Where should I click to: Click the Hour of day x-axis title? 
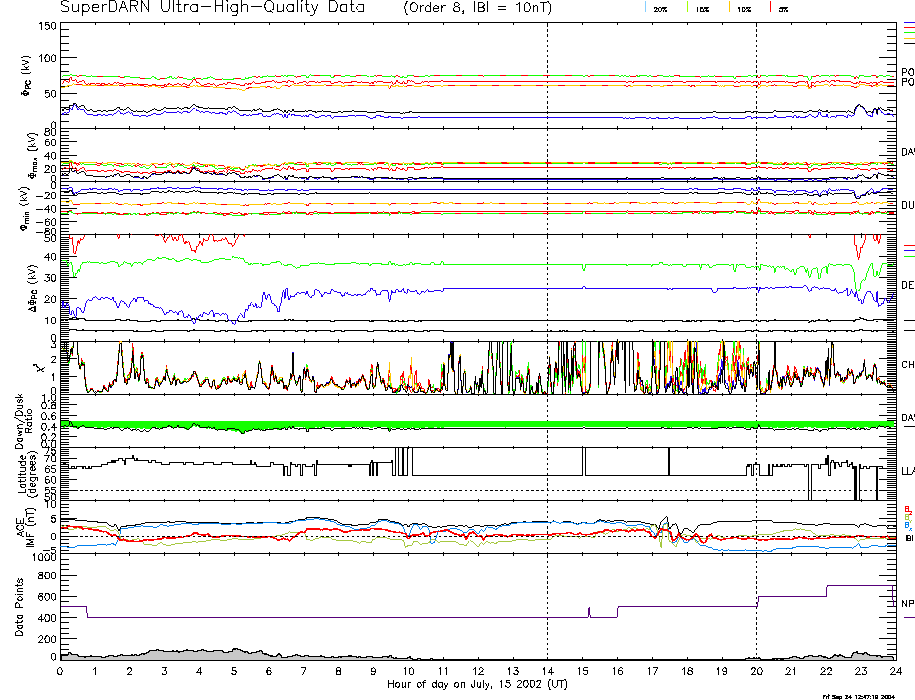pyautogui.click(x=477, y=685)
